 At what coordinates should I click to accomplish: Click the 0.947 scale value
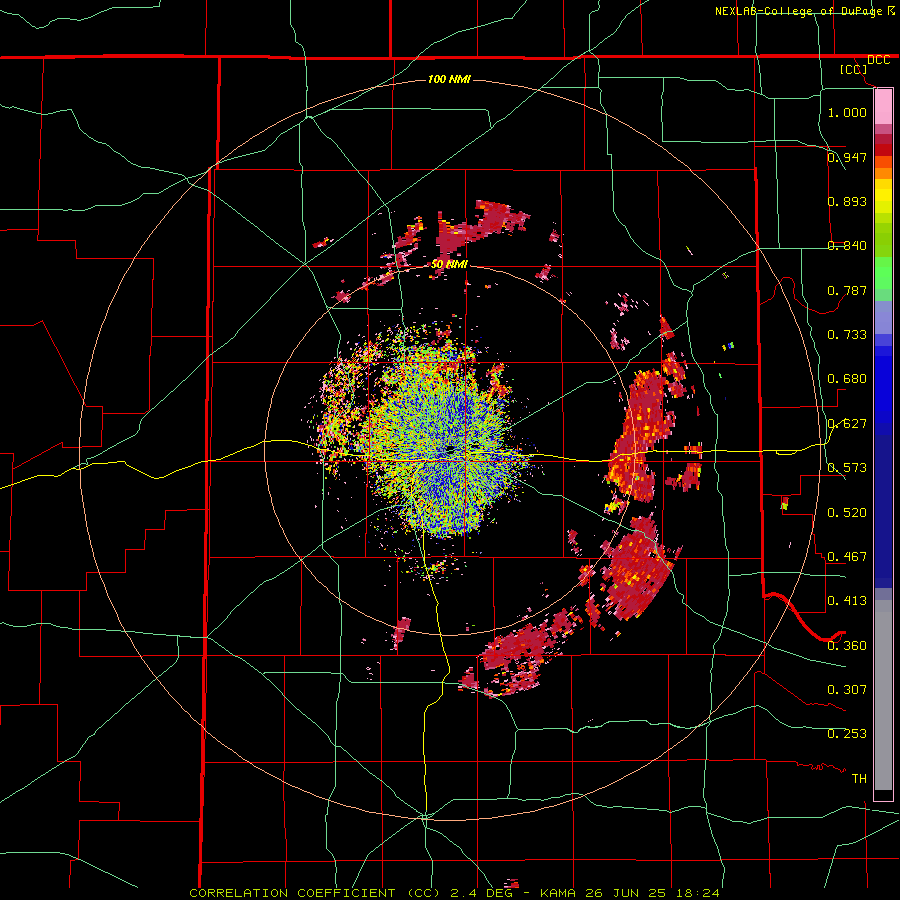pos(847,157)
